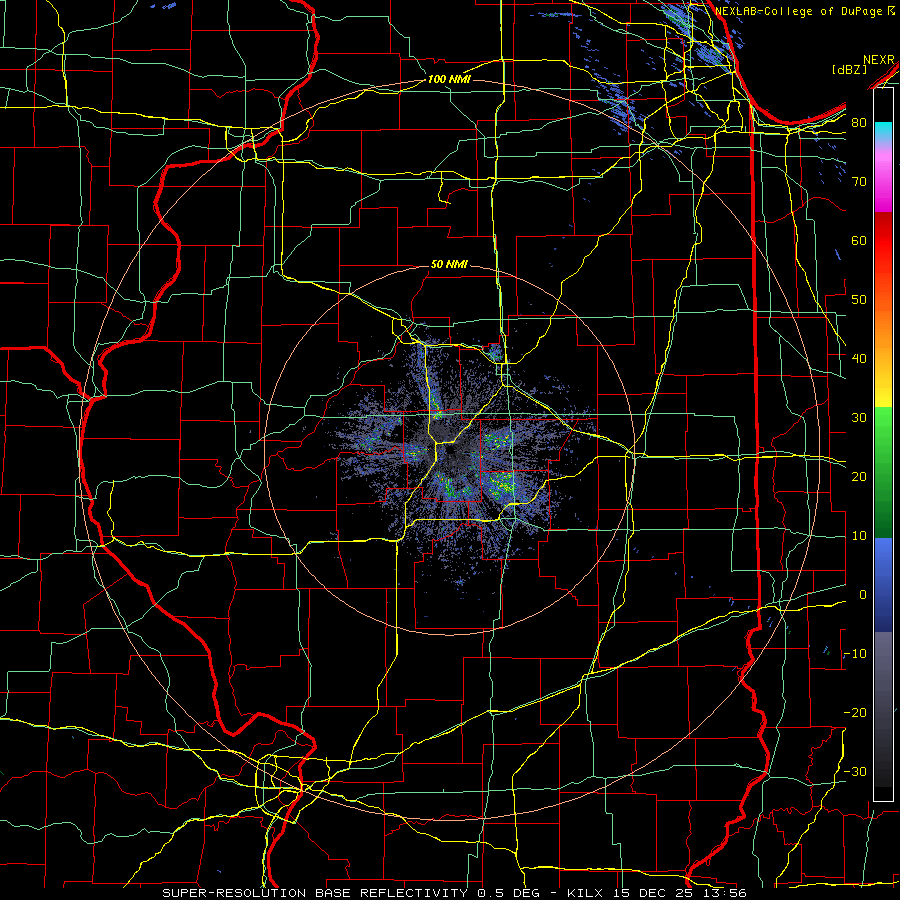This screenshot has width=900, height=900.
Task: Click the 20 dBZ scale value
Action: [x=859, y=477]
